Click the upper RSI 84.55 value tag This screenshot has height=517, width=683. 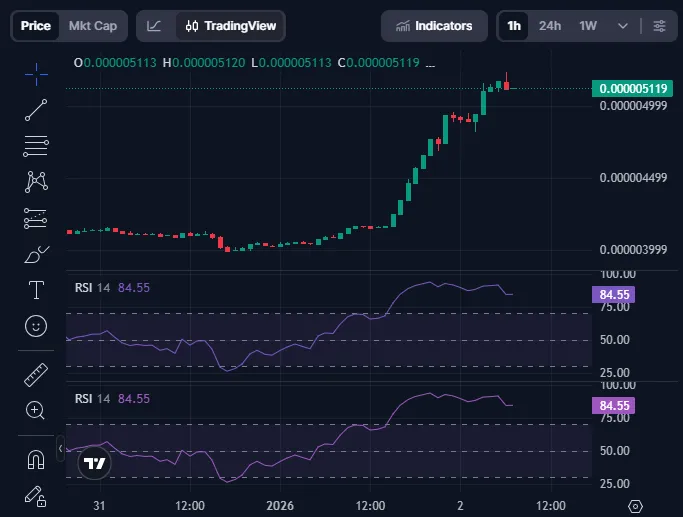click(614, 295)
